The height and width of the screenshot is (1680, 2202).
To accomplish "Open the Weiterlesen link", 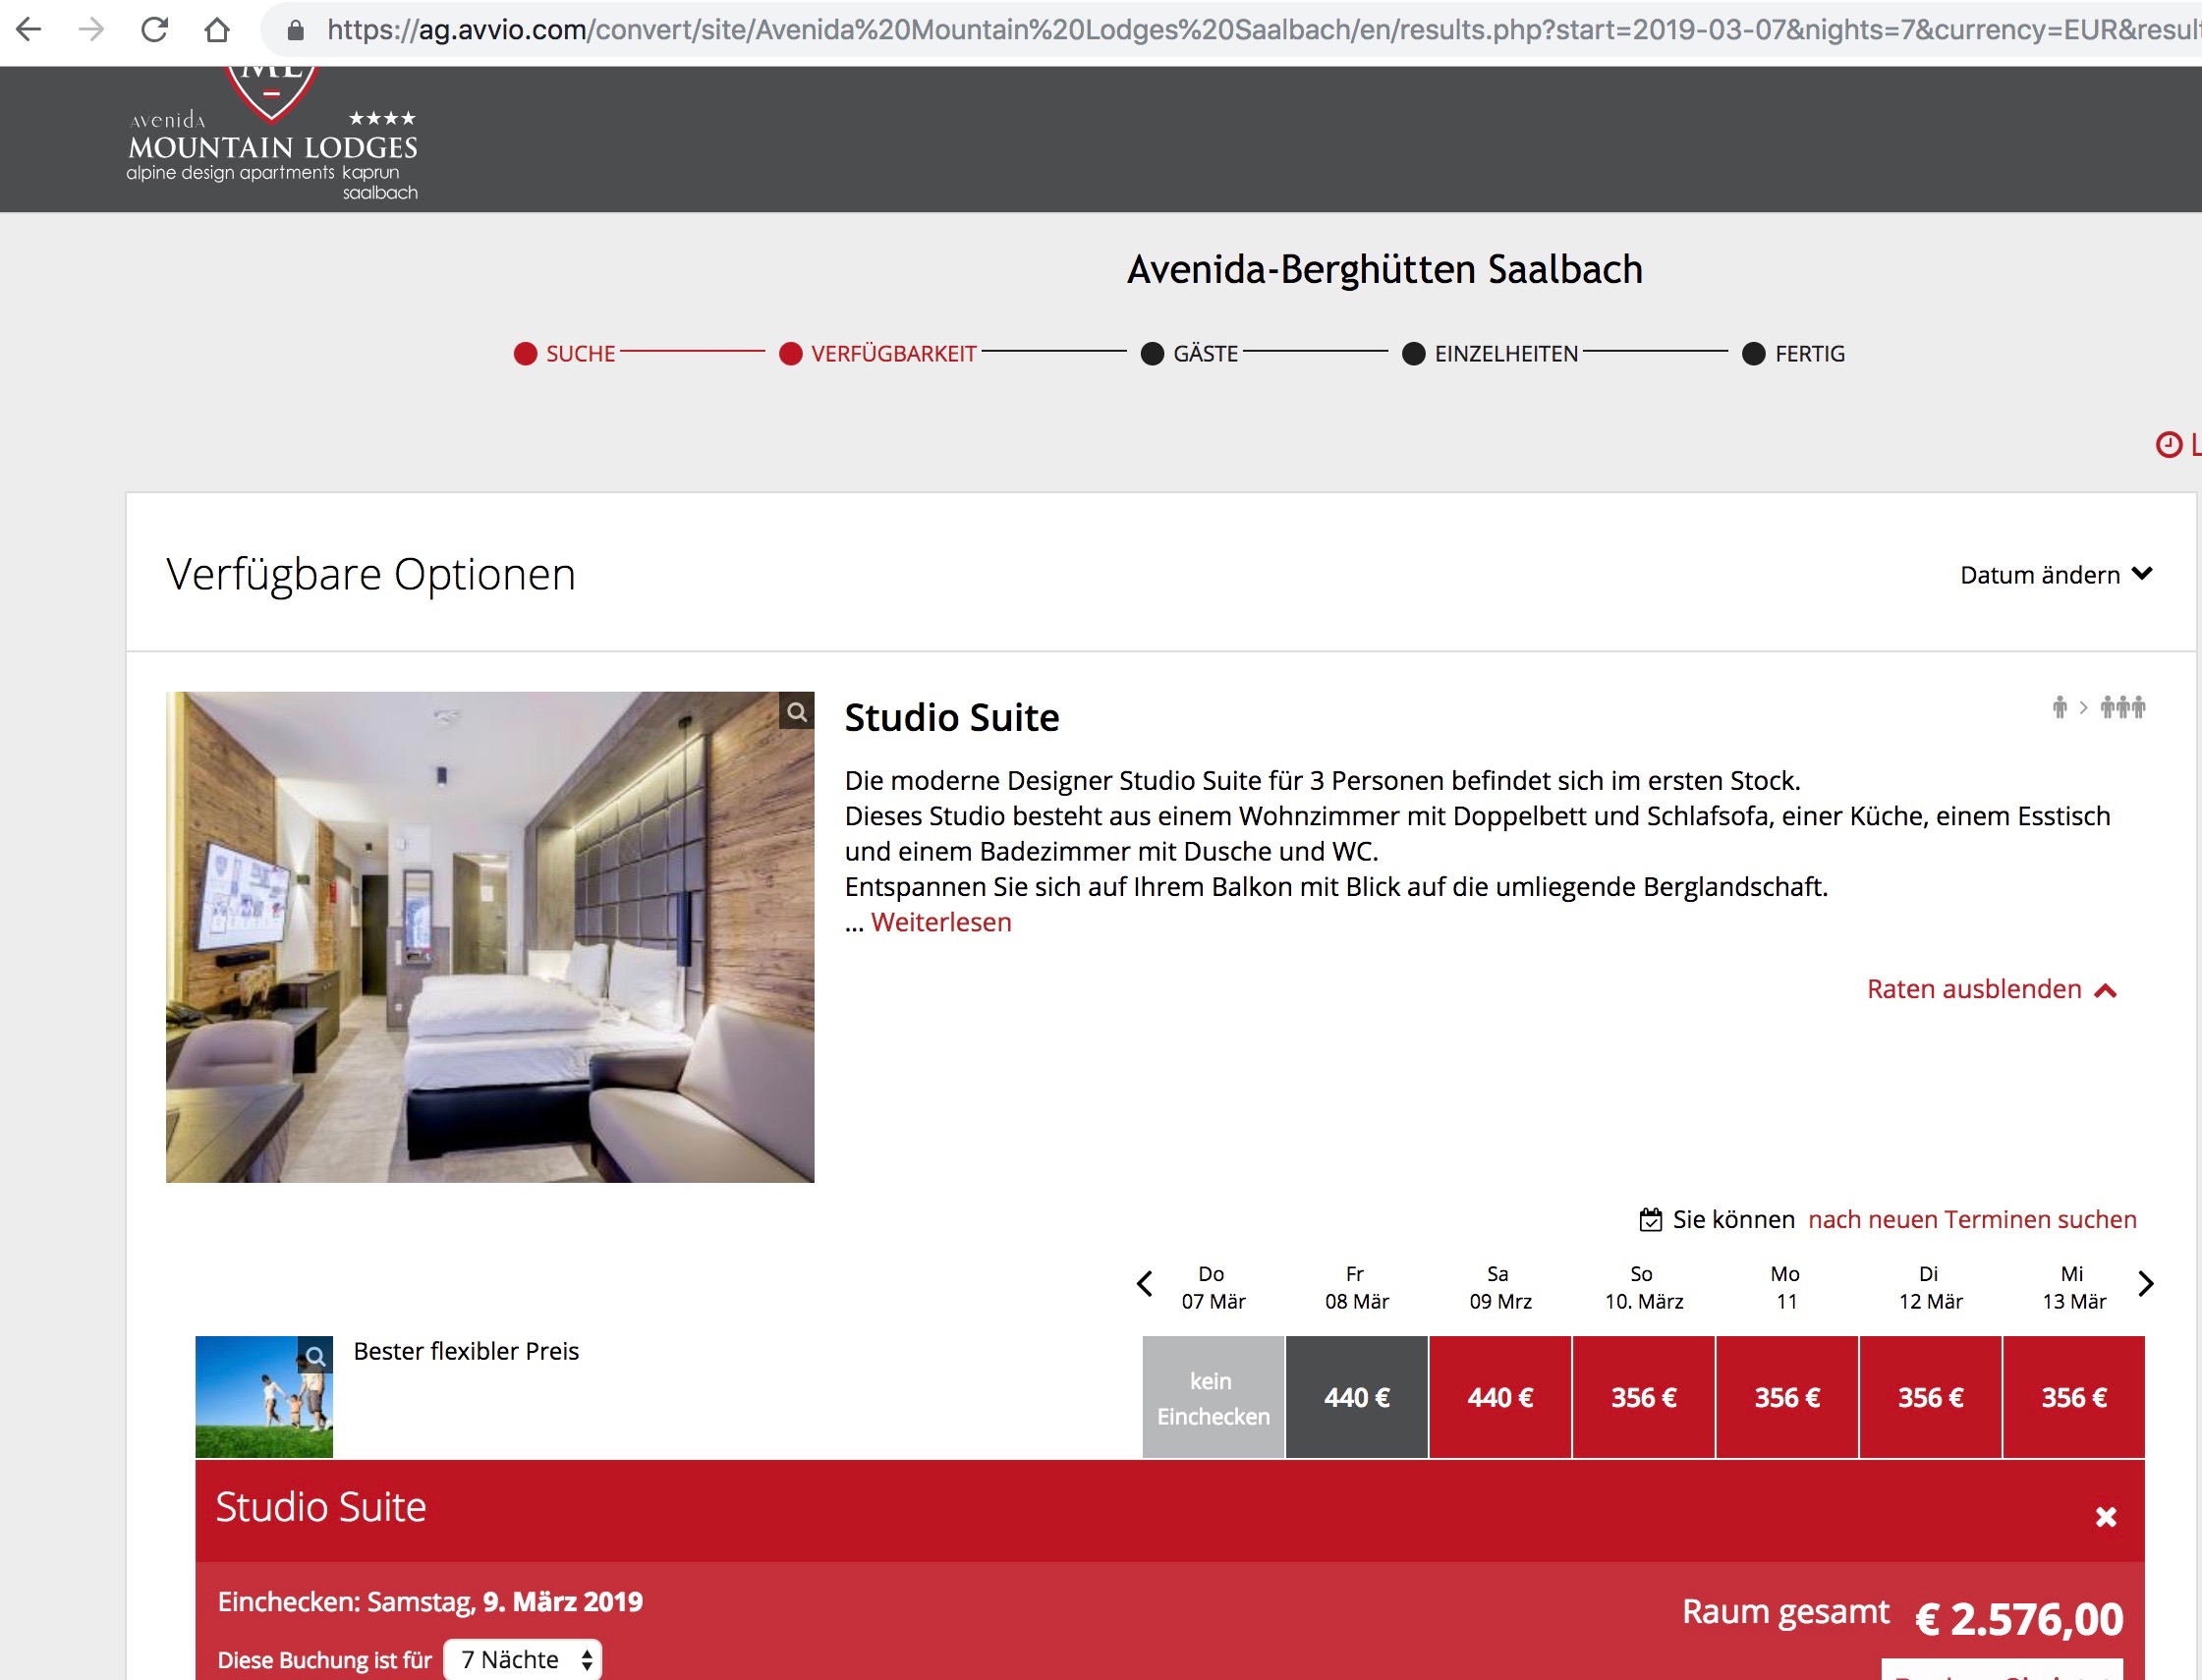I will 941,922.
